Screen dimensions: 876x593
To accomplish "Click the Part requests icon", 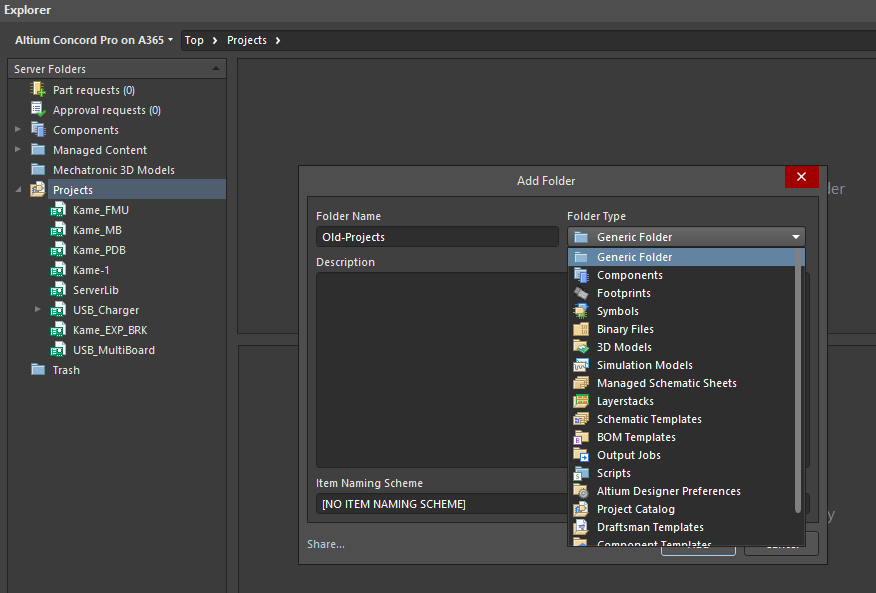I will click(x=38, y=89).
